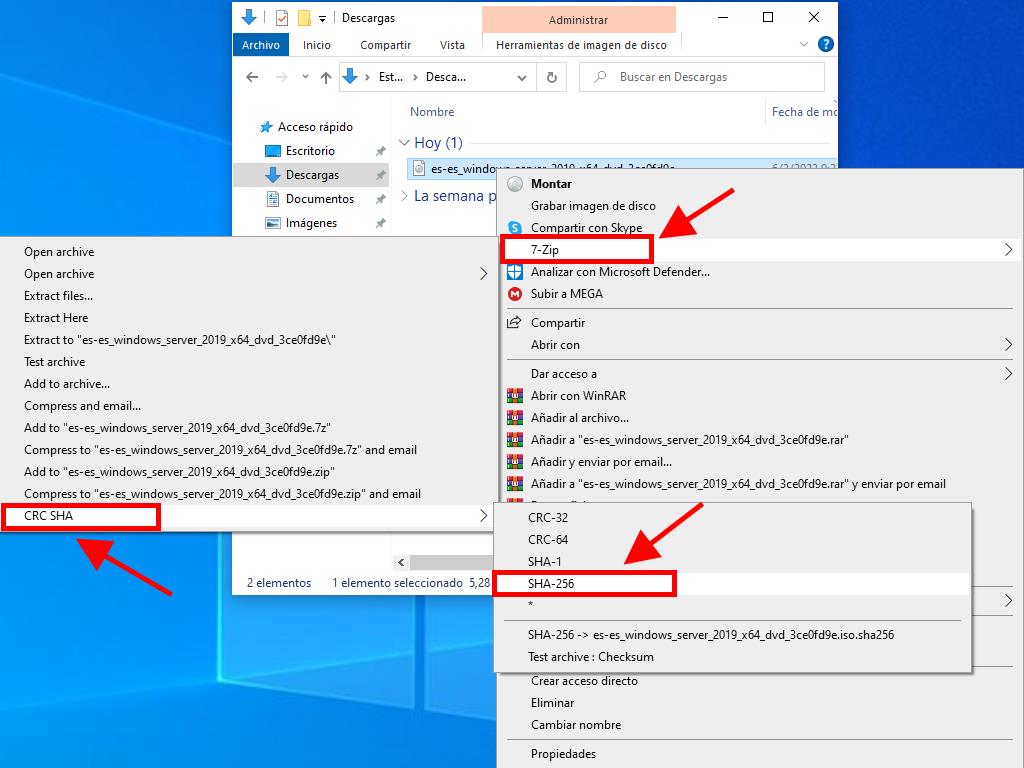The image size is (1024, 768).
Task: Click the pin icon next to Documentos
Action: [x=380, y=199]
